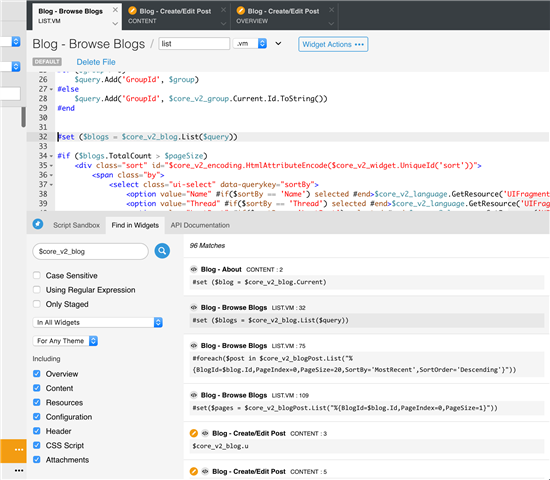Click the blue search magnifier button
This screenshot has width=550, height=480.
pos(162,251)
